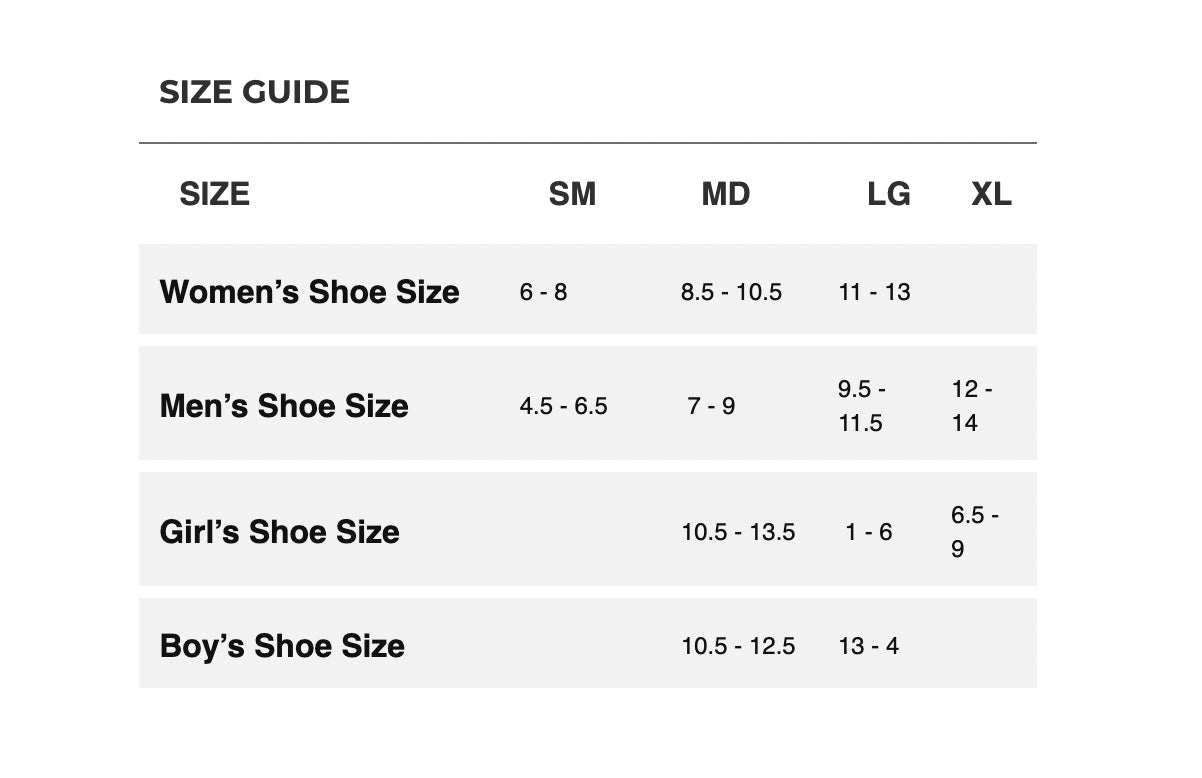Click women's medium size 8.5 - 10.5
This screenshot has height=778, width=1202.
tap(731, 292)
